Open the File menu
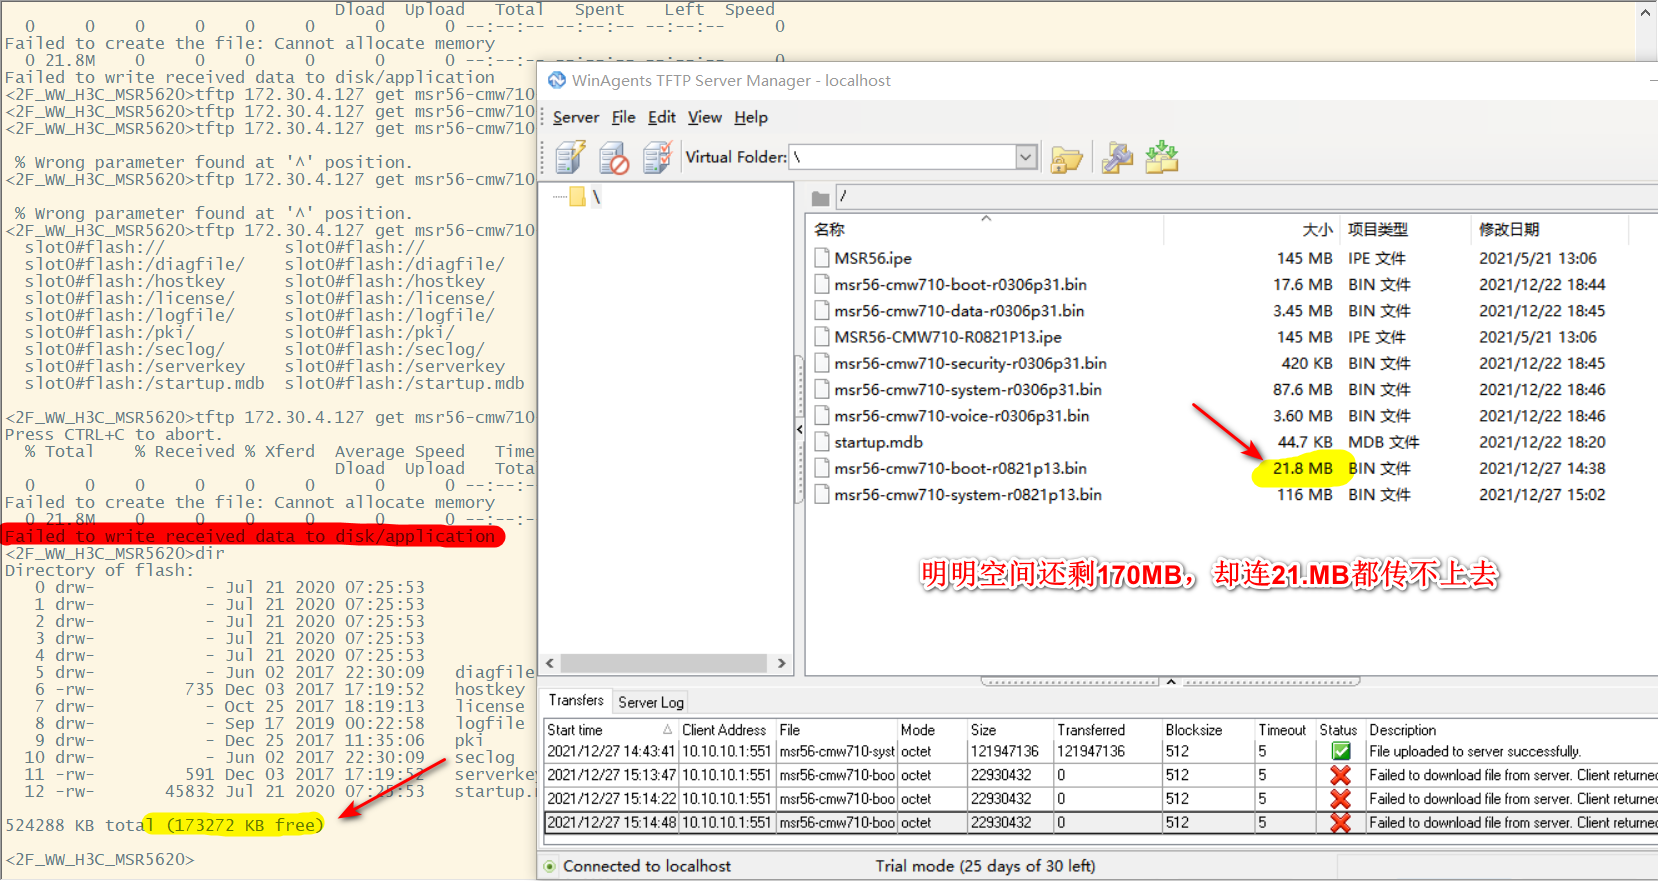This screenshot has height=881, width=1658. pyautogui.click(x=623, y=117)
